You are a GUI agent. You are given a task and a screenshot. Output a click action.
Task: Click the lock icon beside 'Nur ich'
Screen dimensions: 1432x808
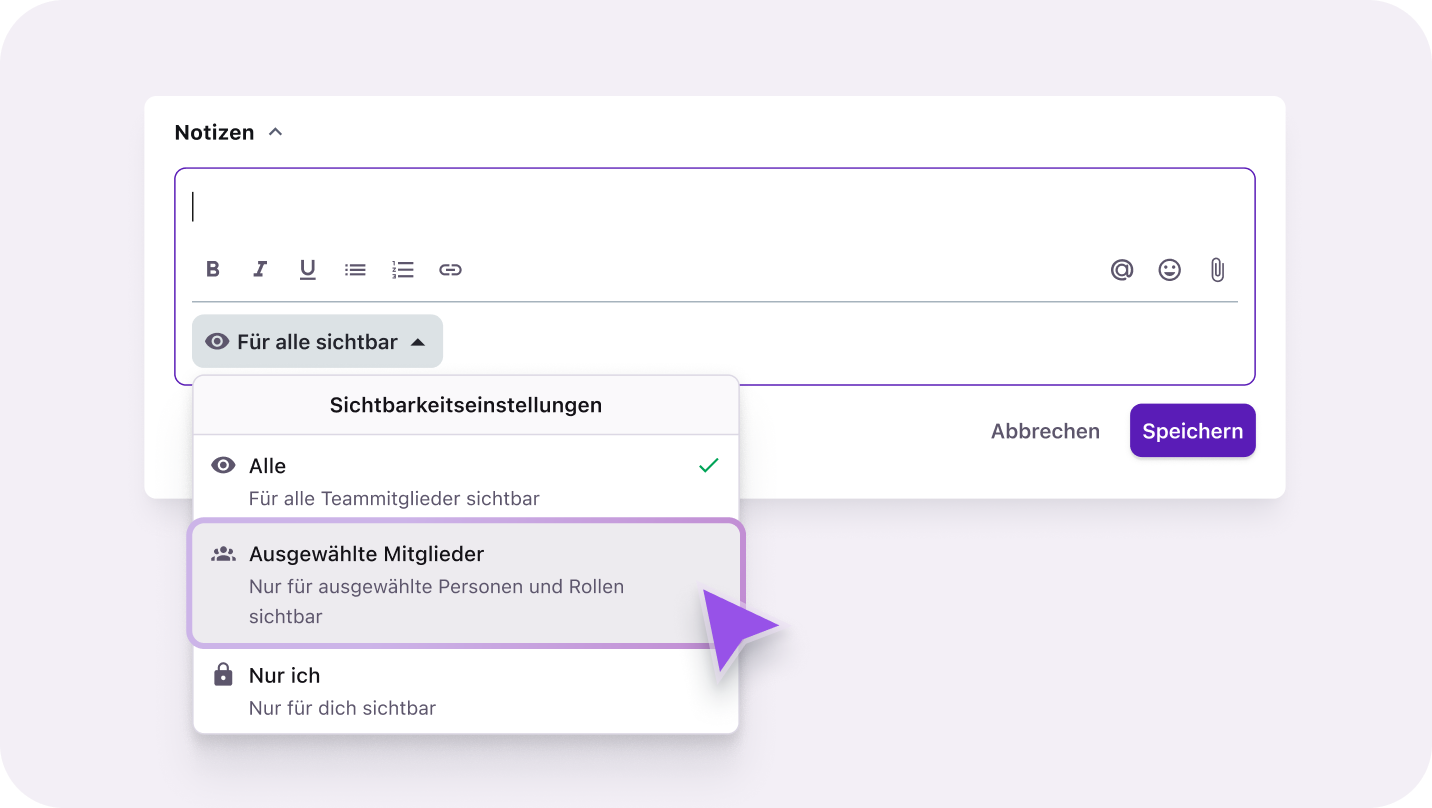pos(223,675)
